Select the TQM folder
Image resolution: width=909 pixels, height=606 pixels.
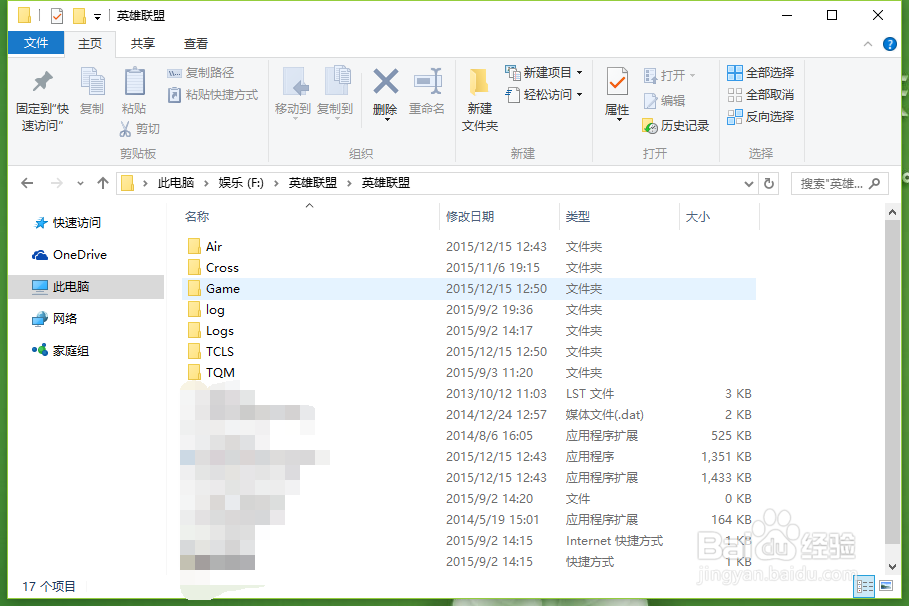click(468, 373)
